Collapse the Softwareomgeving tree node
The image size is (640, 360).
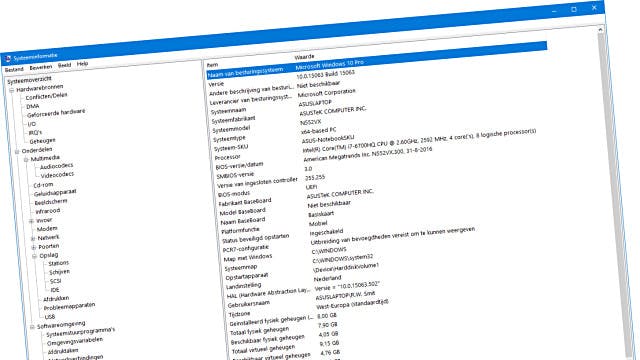pos(32,327)
